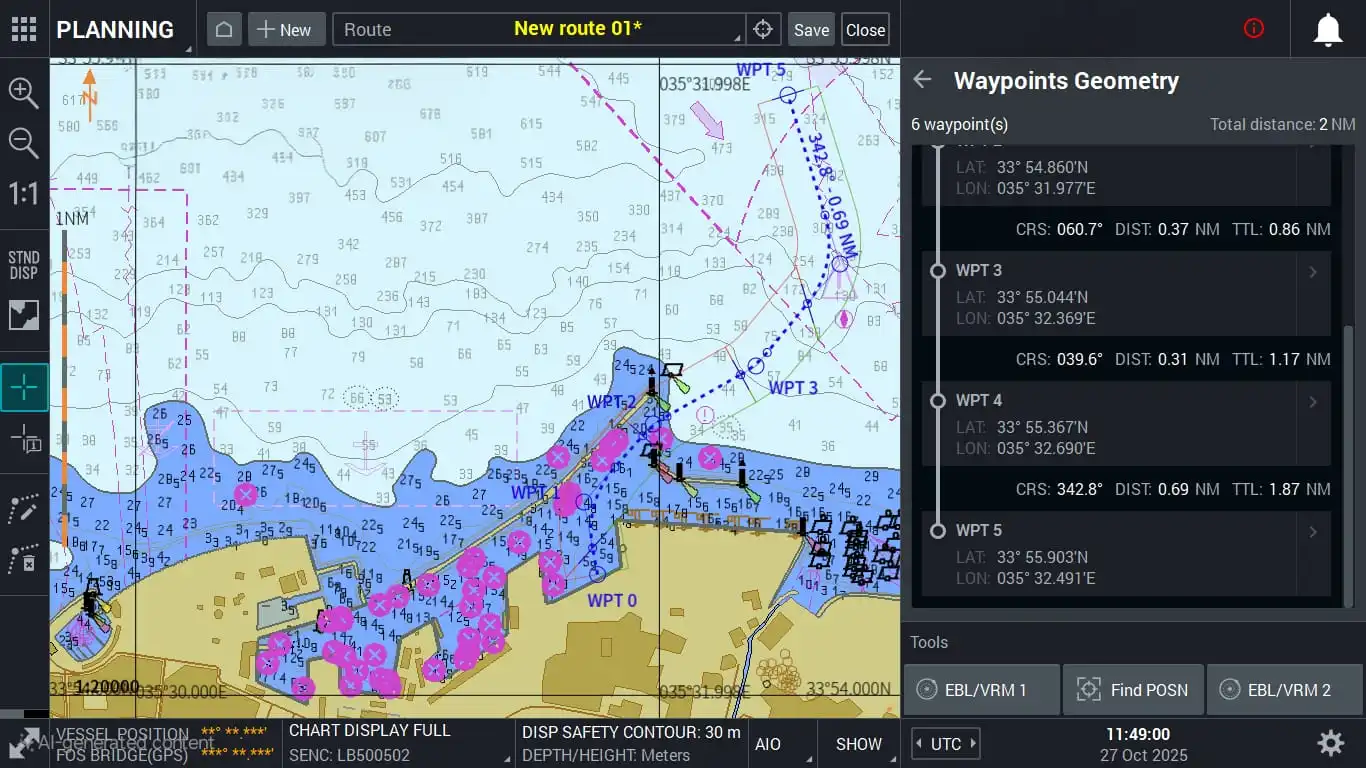Set chart scale to 1:1
The height and width of the screenshot is (768, 1366).
(x=24, y=193)
